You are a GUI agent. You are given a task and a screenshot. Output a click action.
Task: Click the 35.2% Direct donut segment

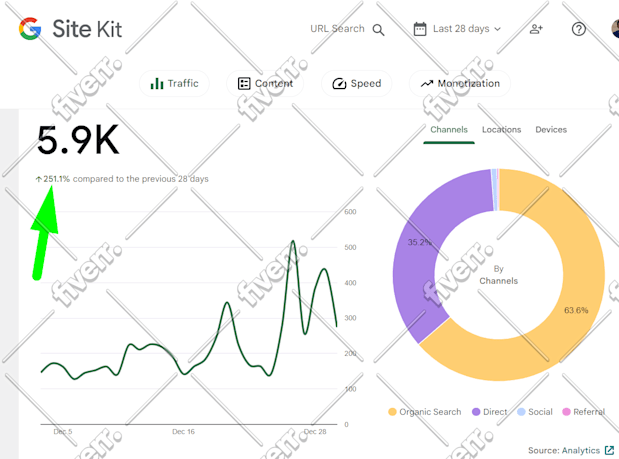coord(420,242)
